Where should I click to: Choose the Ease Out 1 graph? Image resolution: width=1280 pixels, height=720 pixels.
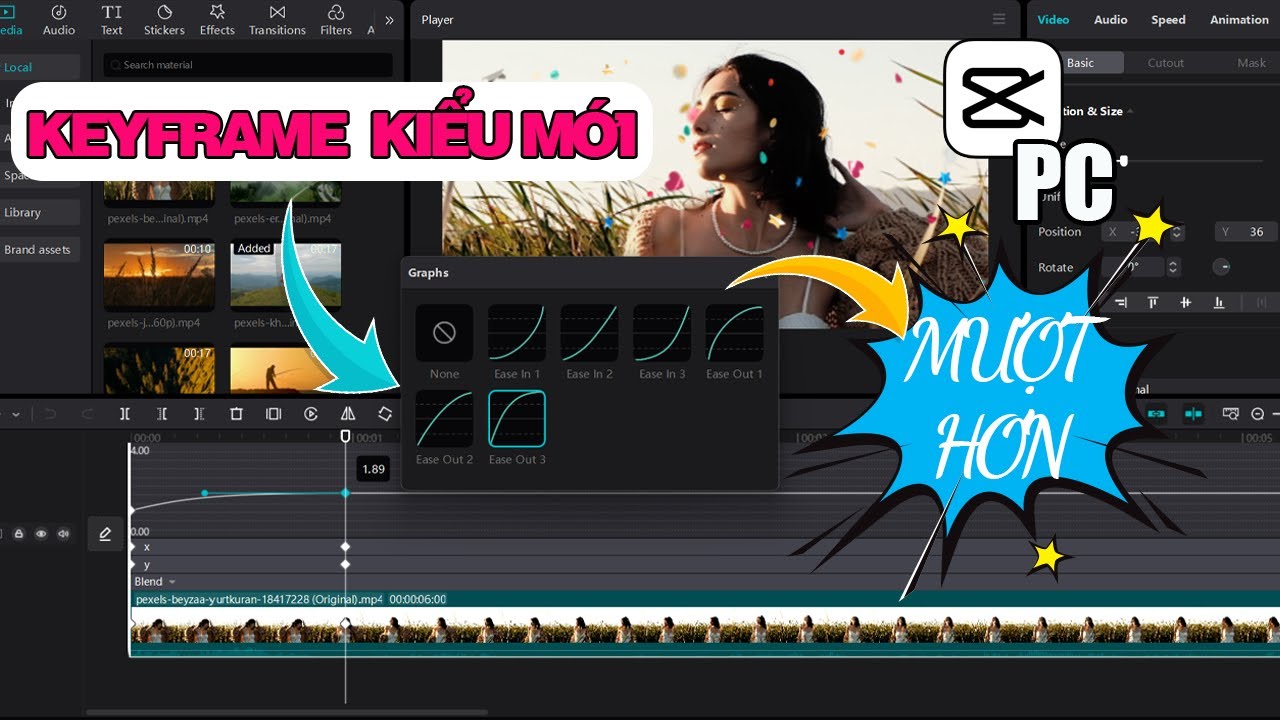pyautogui.click(x=734, y=333)
